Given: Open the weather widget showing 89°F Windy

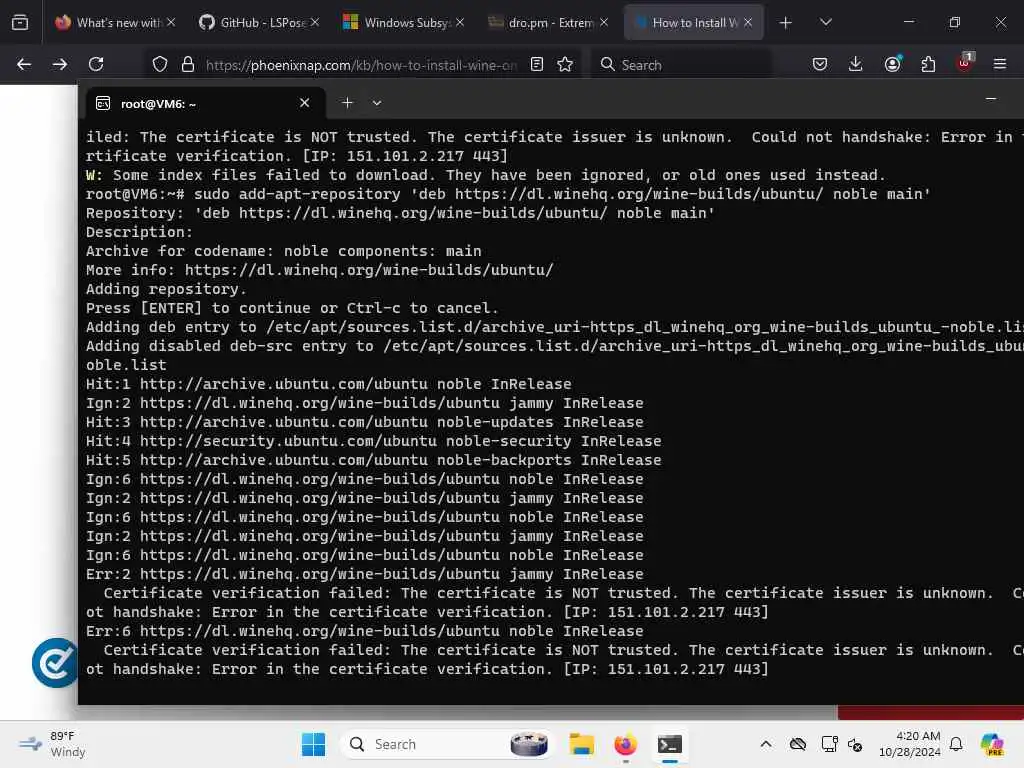Looking at the screenshot, I should pos(52,744).
